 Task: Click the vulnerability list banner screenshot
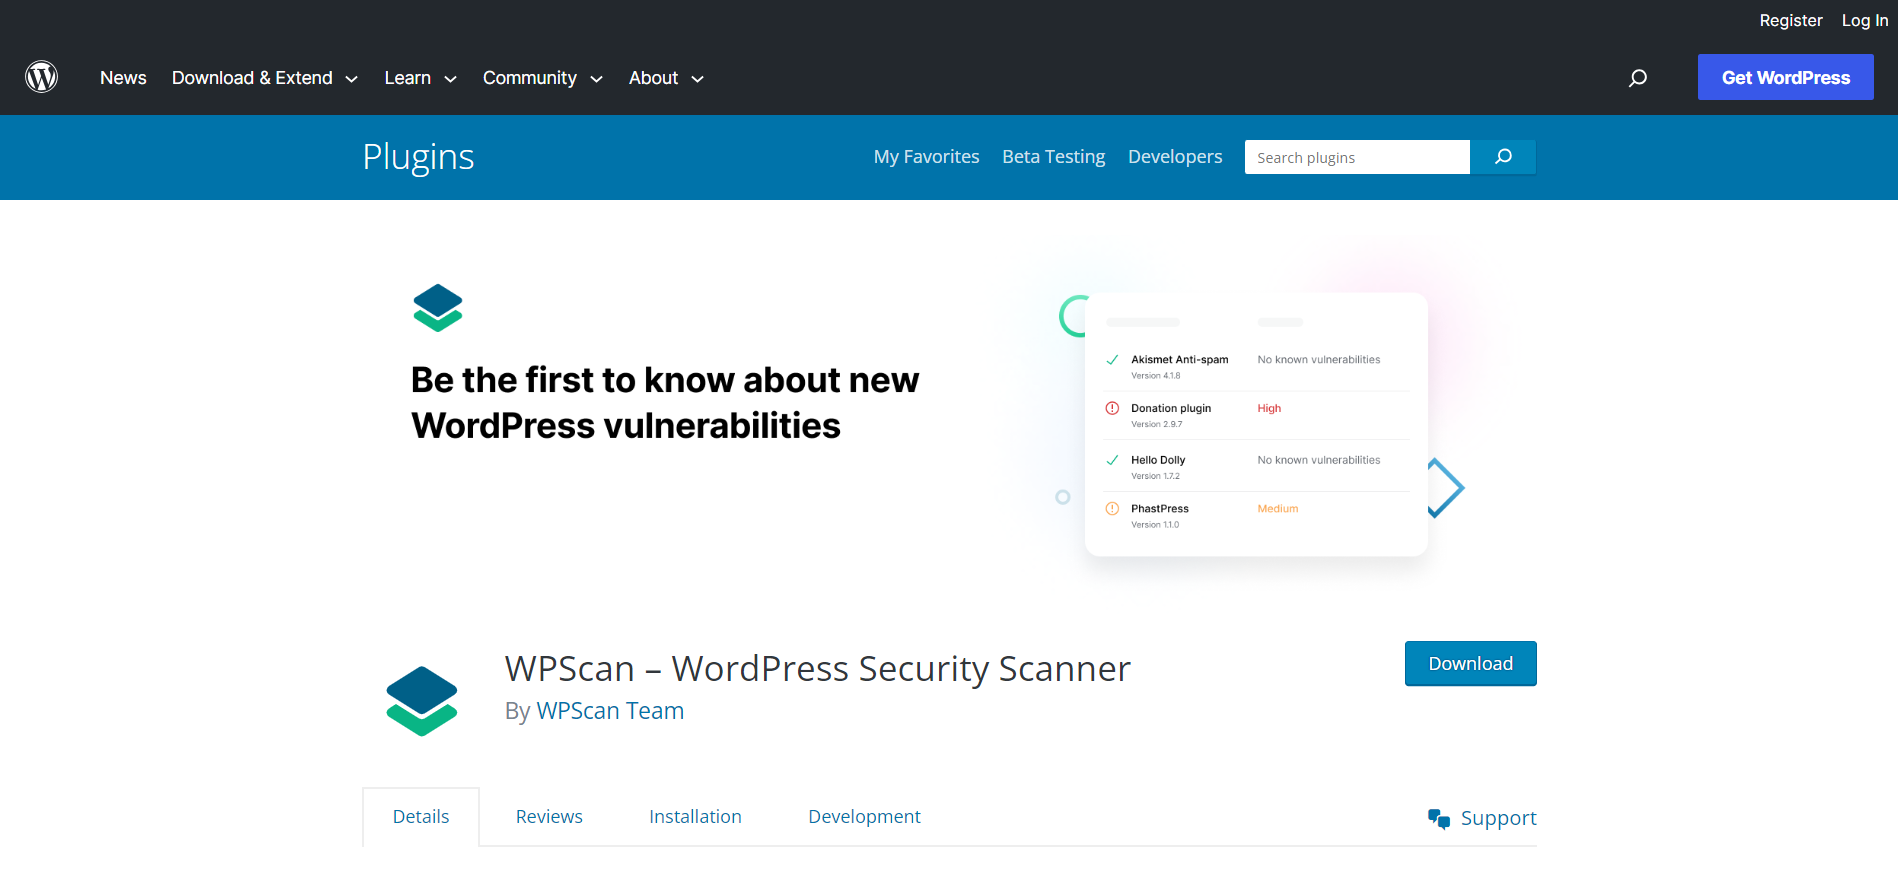pyautogui.click(x=1256, y=424)
